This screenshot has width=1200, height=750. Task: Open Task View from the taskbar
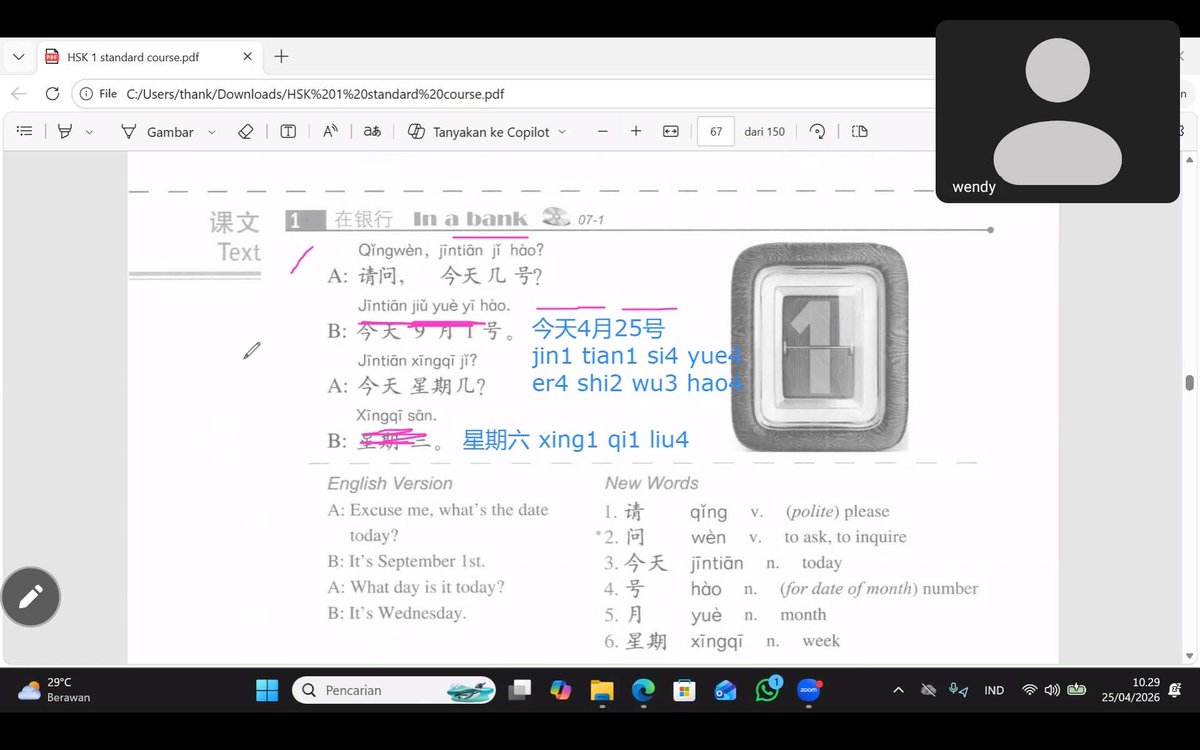click(519, 690)
